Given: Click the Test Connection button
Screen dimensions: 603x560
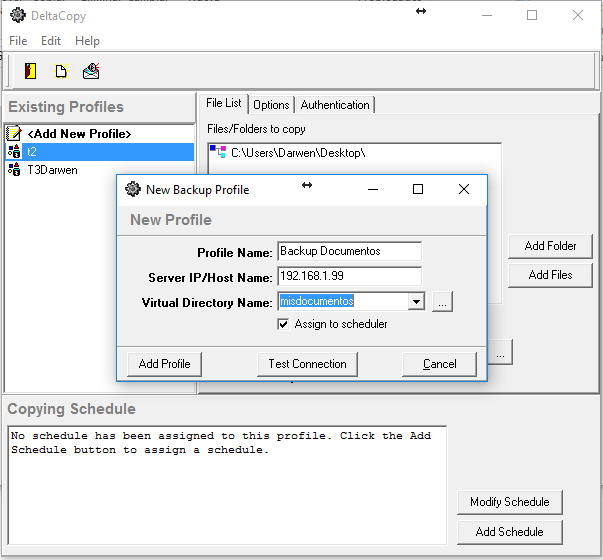Looking at the screenshot, I should coord(307,364).
